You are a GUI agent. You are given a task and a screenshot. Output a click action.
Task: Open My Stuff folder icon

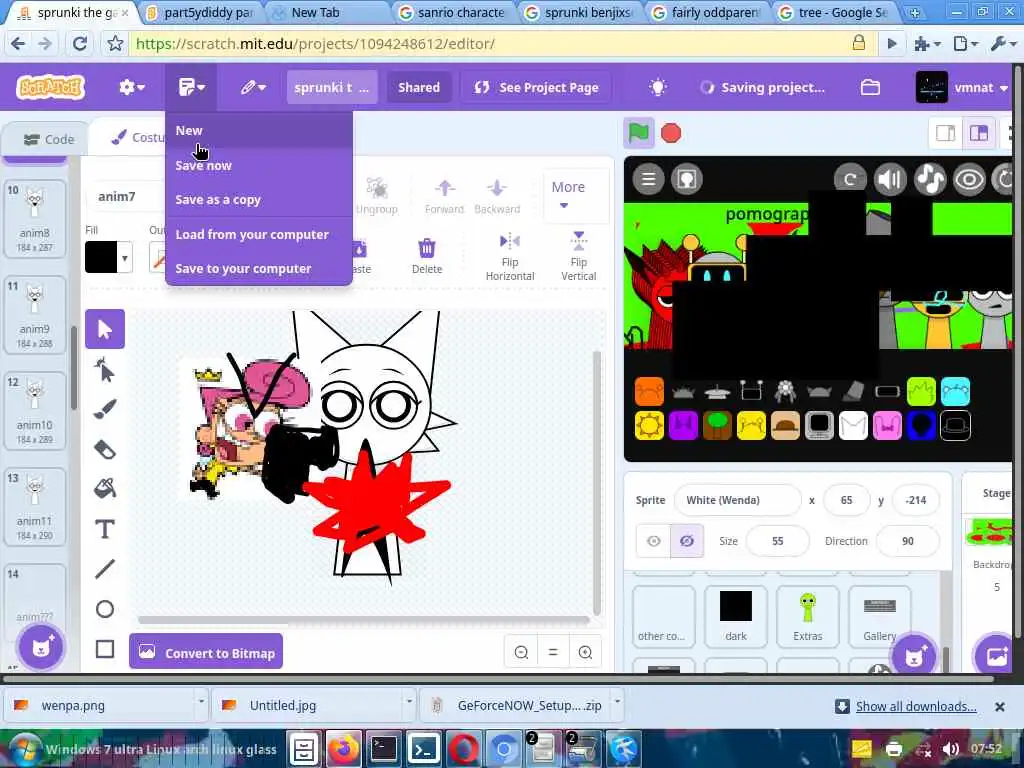click(870, 87)
